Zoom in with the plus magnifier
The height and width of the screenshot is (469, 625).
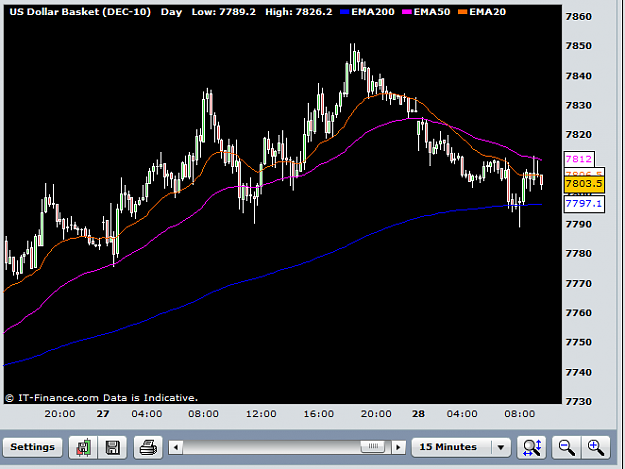pyautogui.click(x=596, y=447)
